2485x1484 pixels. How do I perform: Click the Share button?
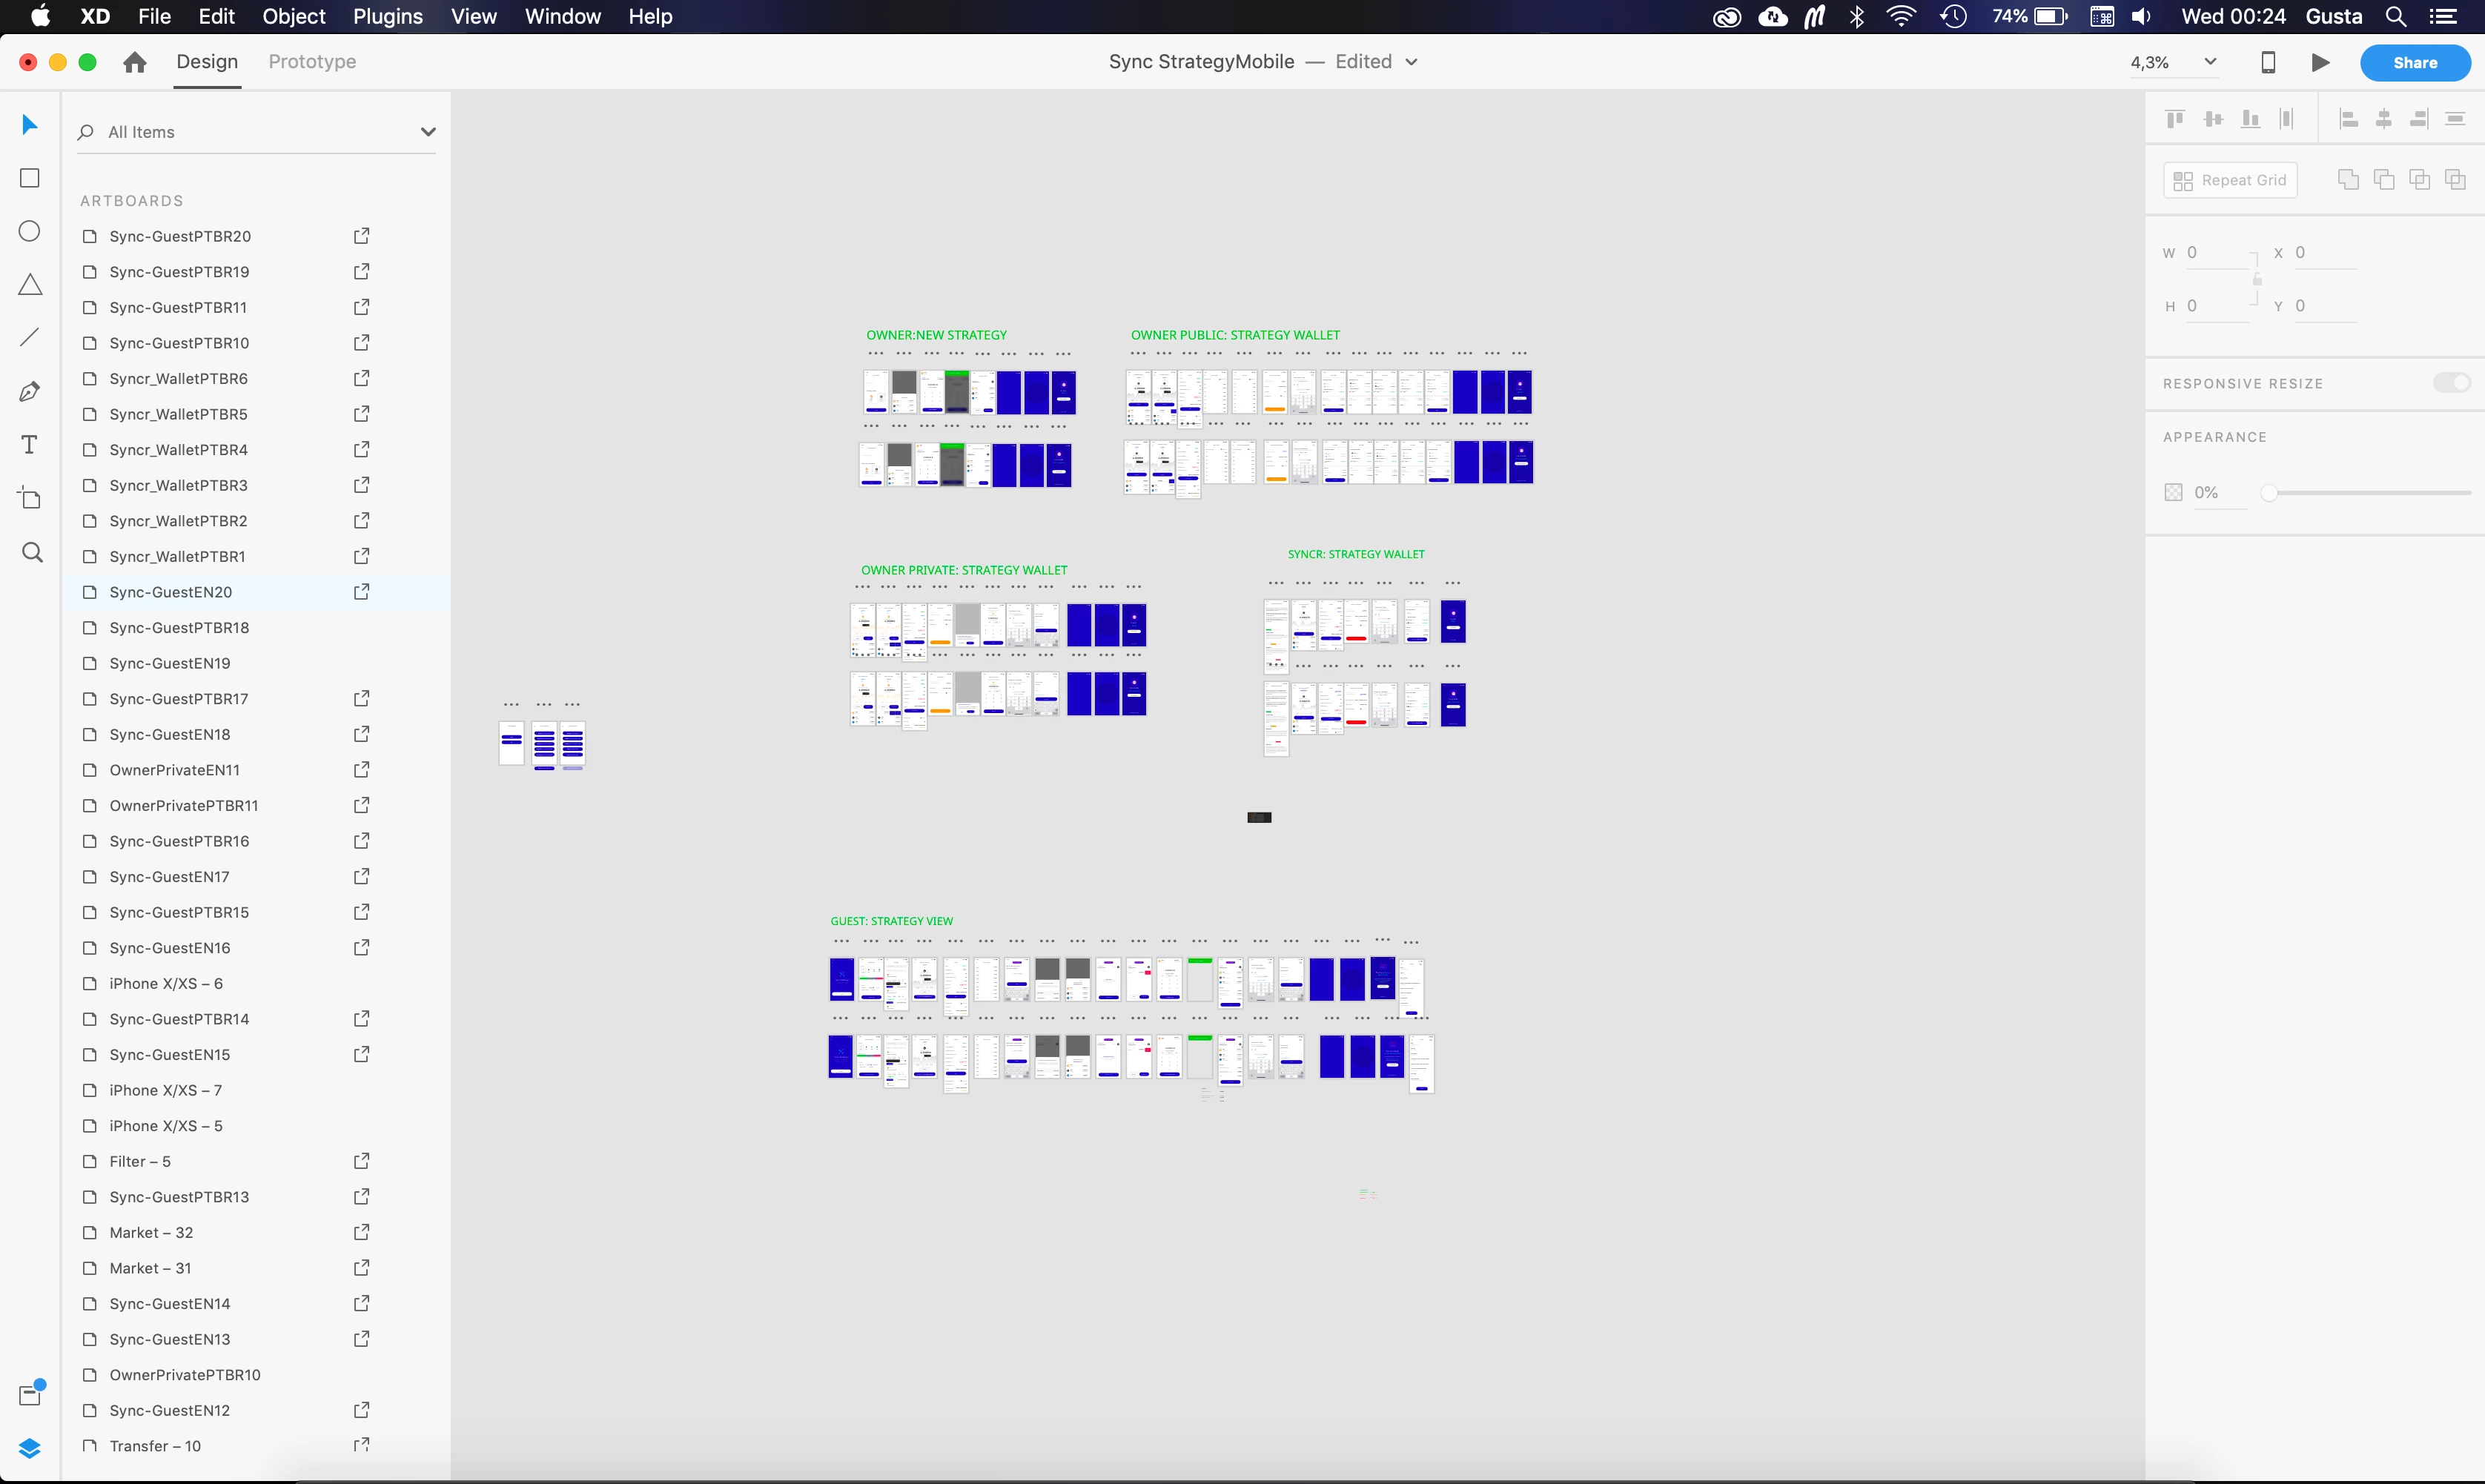tap(2414, 62)
